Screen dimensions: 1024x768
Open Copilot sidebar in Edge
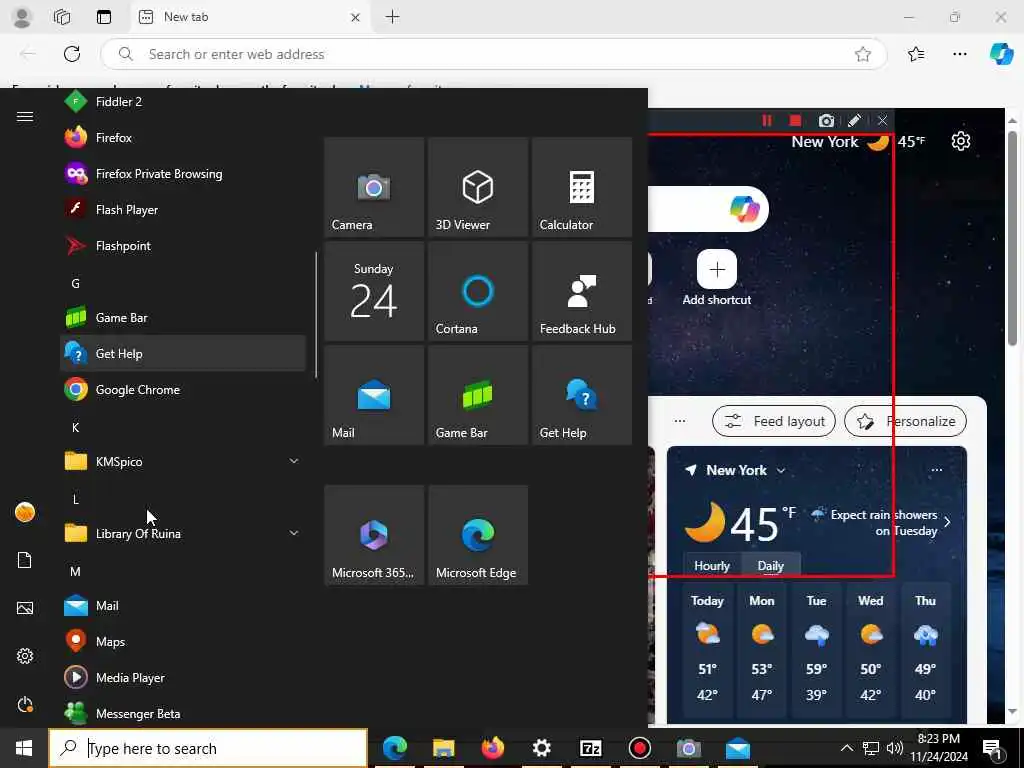1001,54
